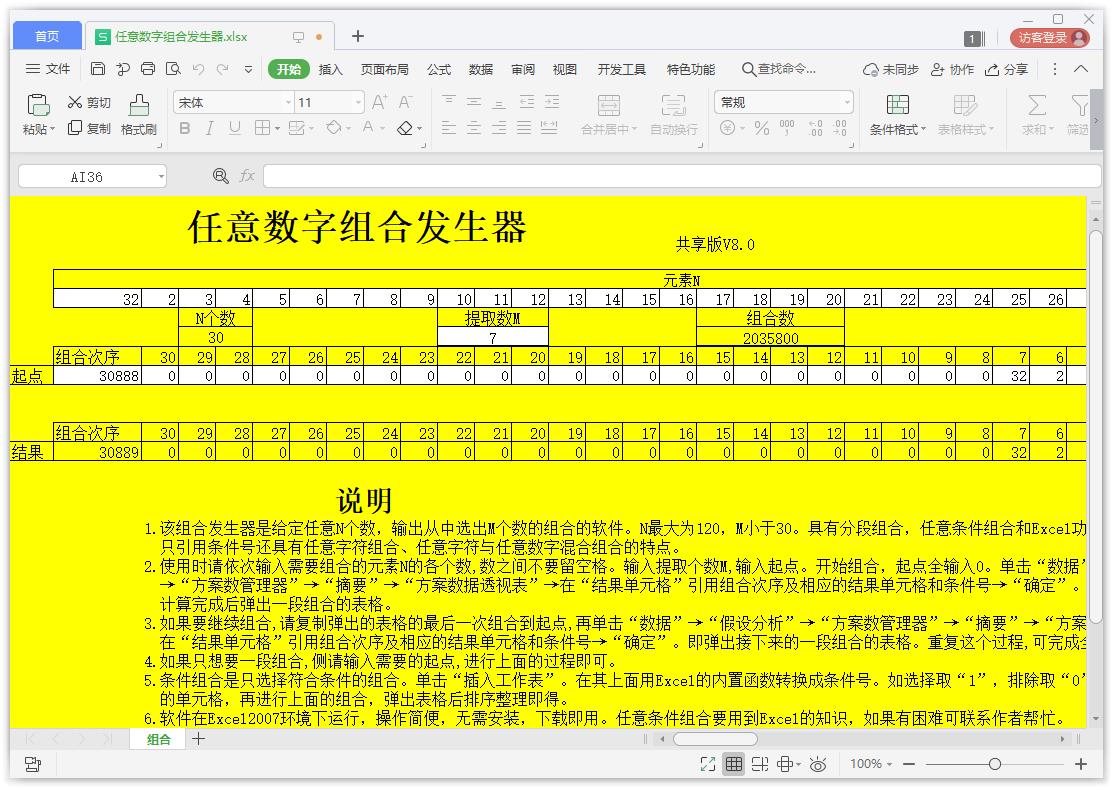The width and height of the screenshot is (1113, 788).
Task: Click the 分享 (Share) button
Action: coord(1007,69)
